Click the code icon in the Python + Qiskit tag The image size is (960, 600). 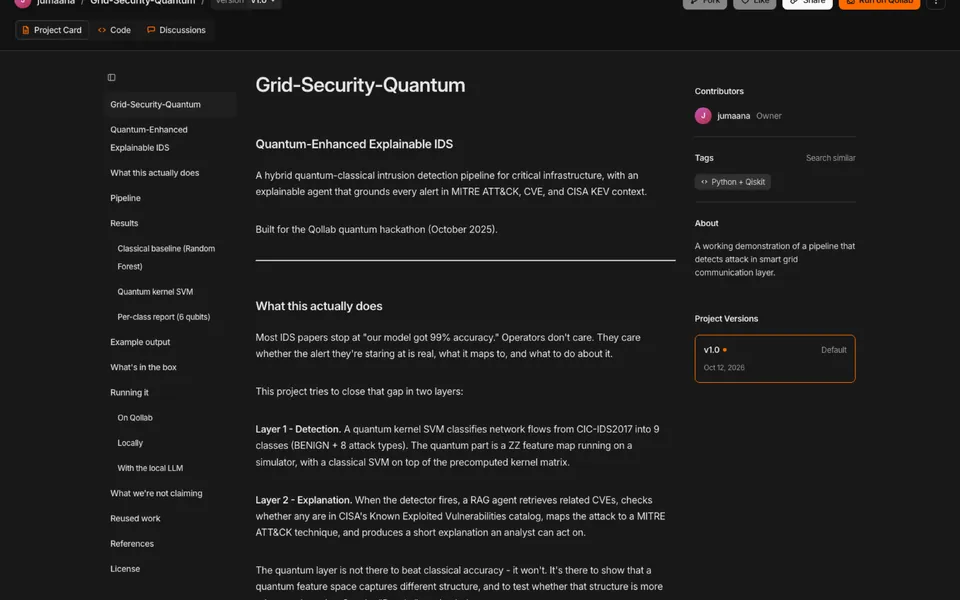point(704,182)
